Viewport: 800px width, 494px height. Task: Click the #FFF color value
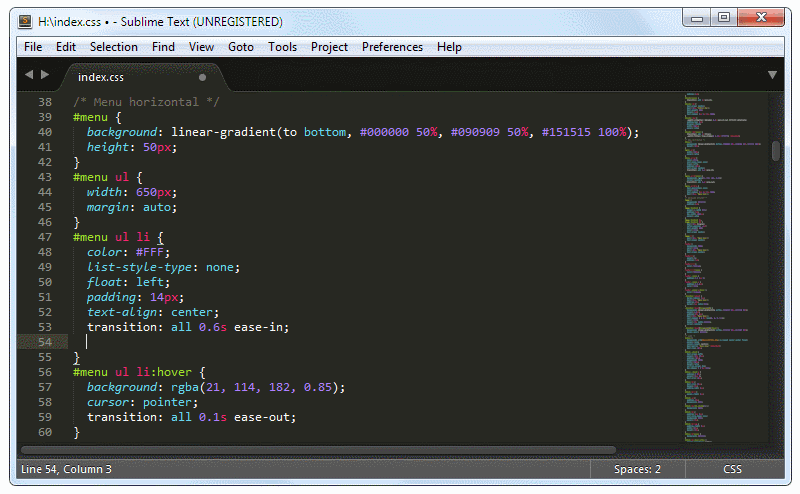pyautogui.click(x=149, y=252)
